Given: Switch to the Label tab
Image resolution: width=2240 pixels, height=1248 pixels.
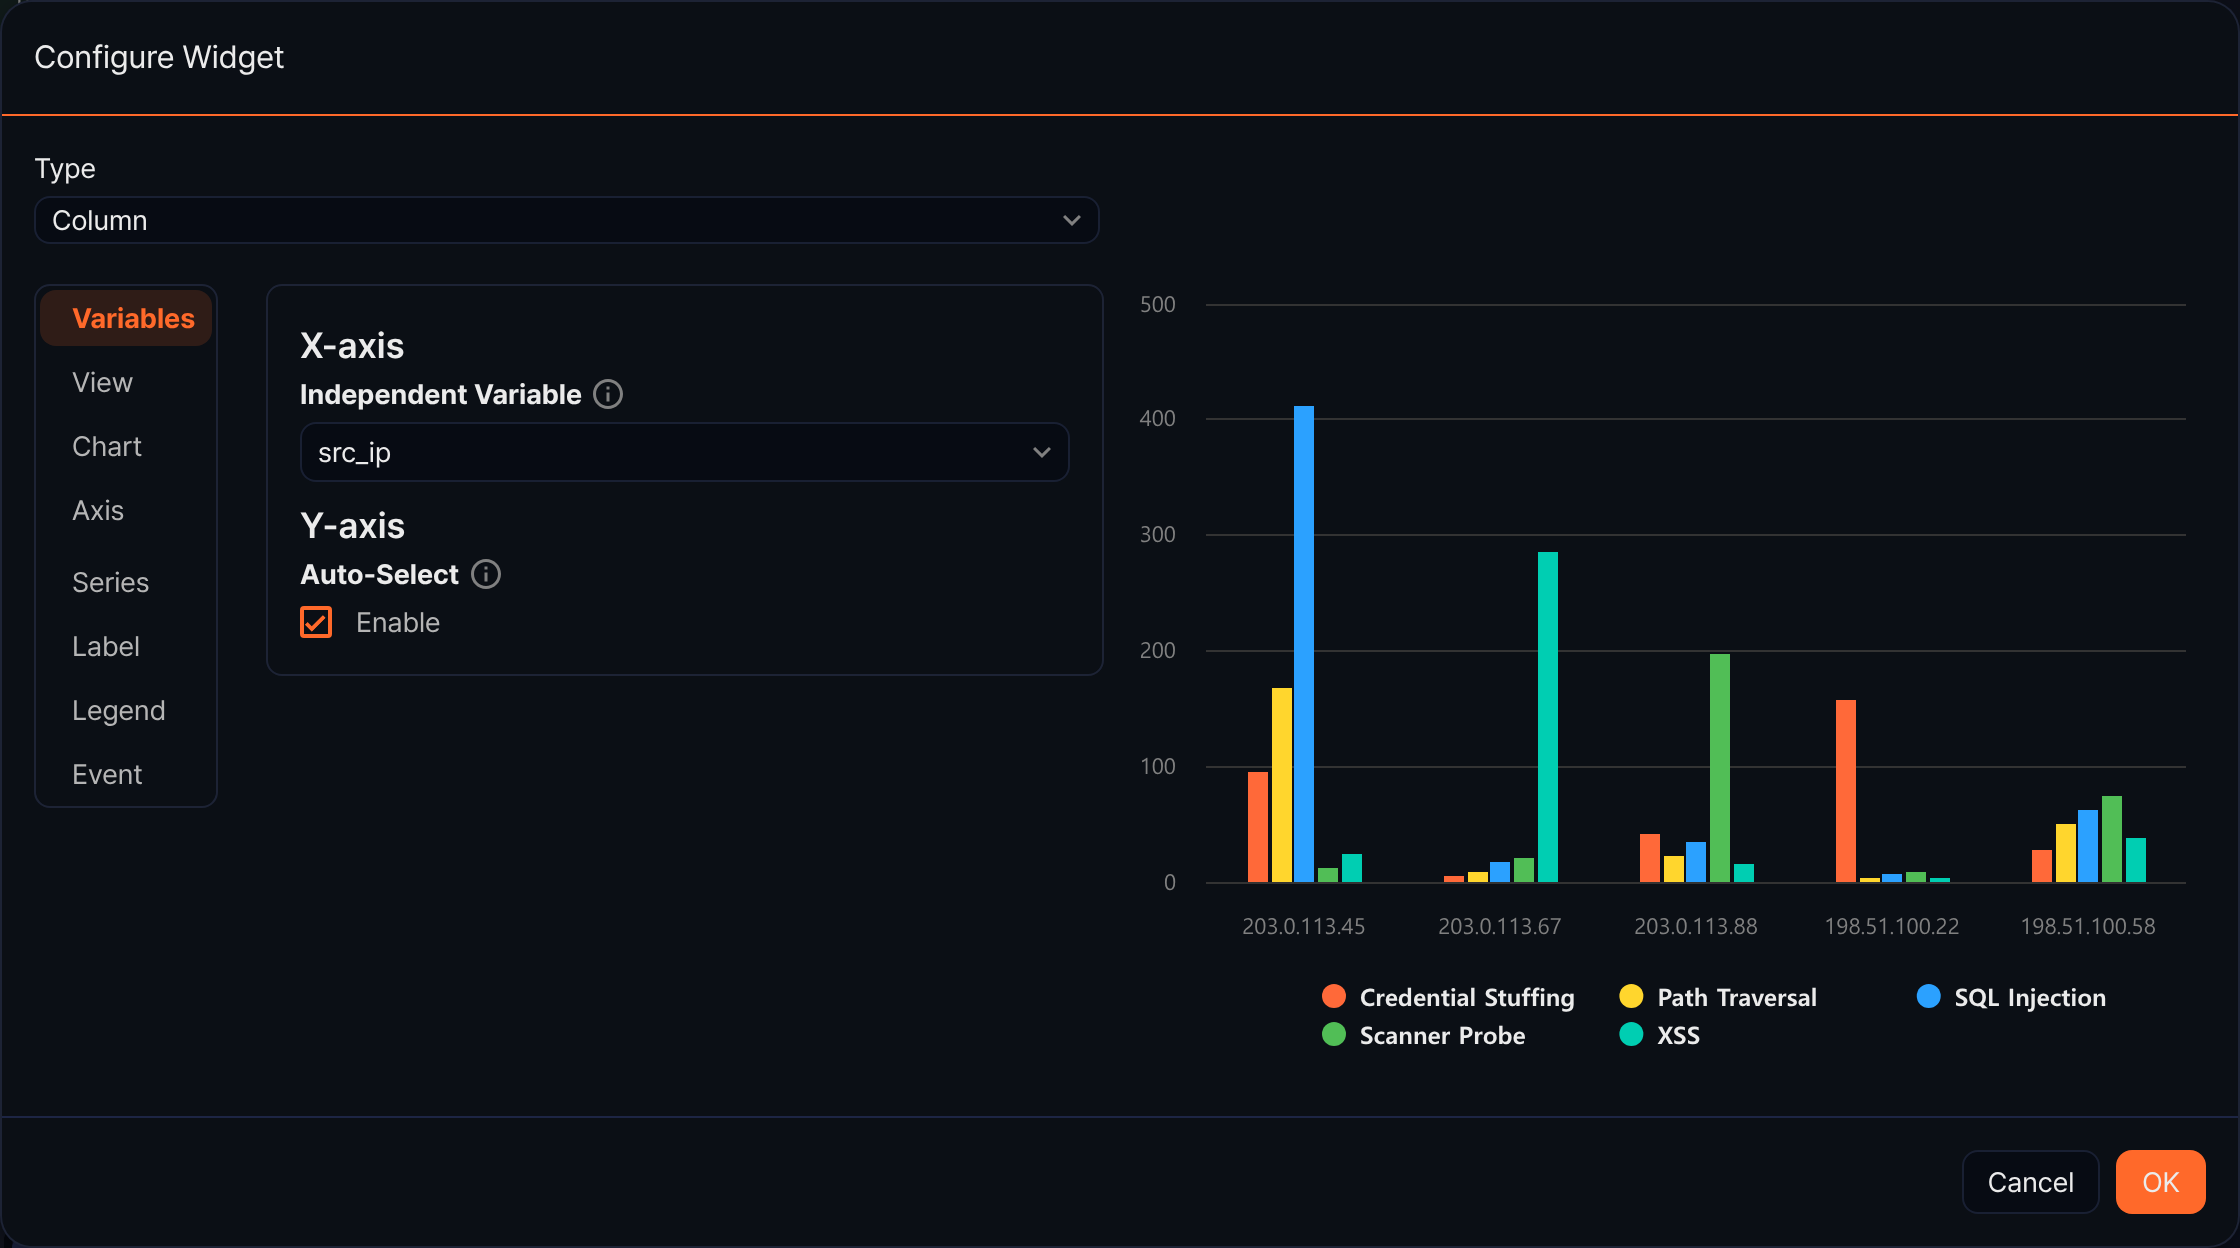Looking at the screenshot, I should click(x=106, y=646).
